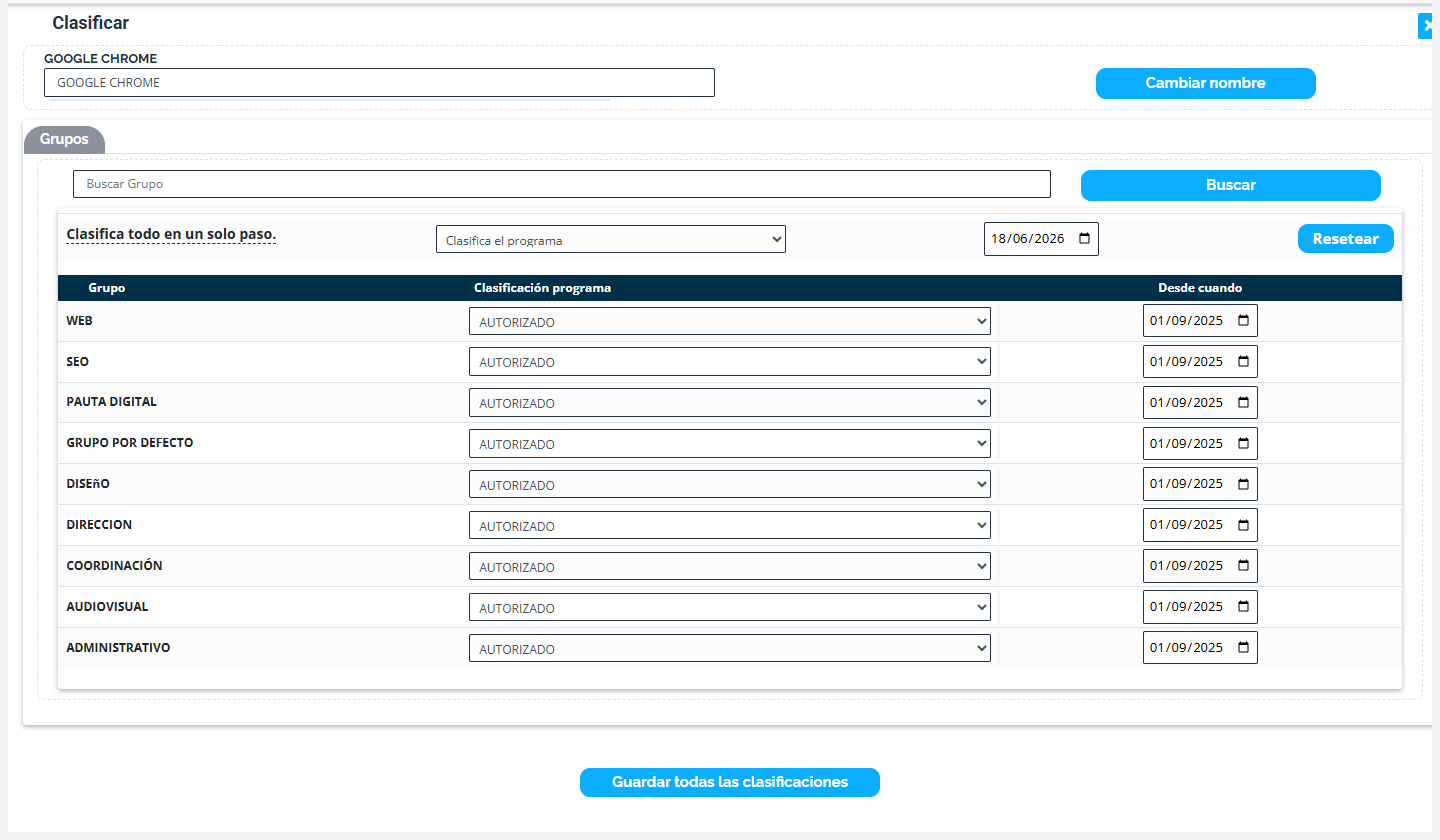Focus the Buscar Grupo search field
This screenshot has height=840, width=1440.
click(x=562, y=184)
